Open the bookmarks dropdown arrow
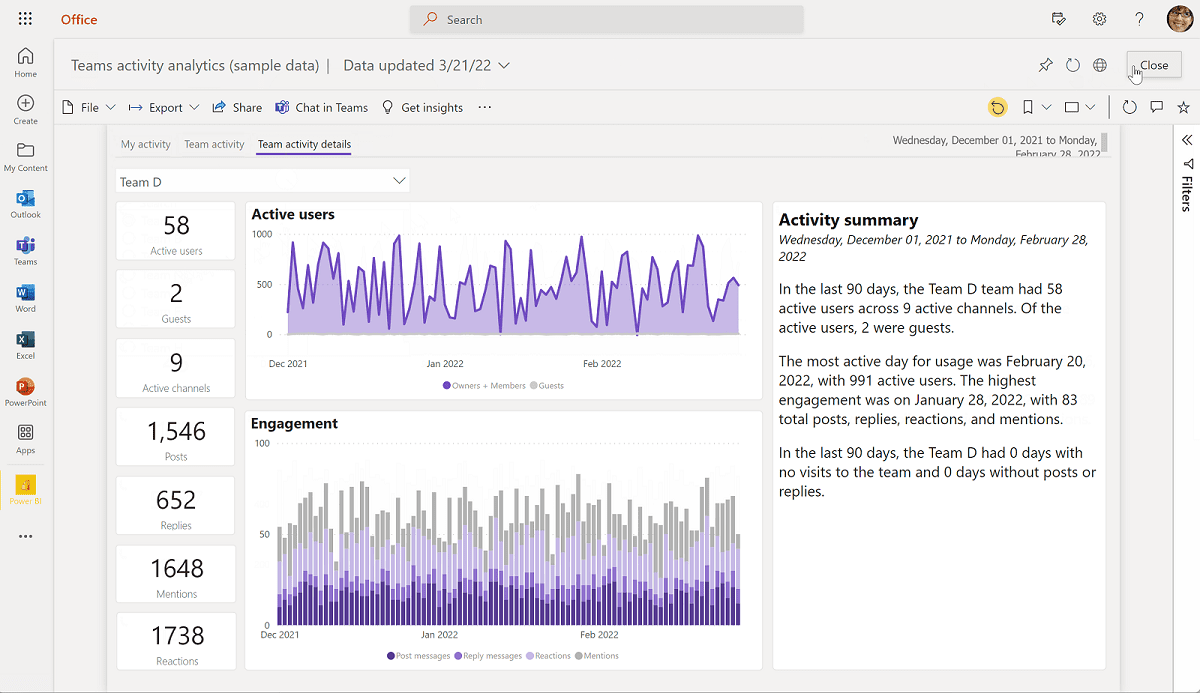The image size is (1200, 693). pyautogui.click(x=1047, y=107)
